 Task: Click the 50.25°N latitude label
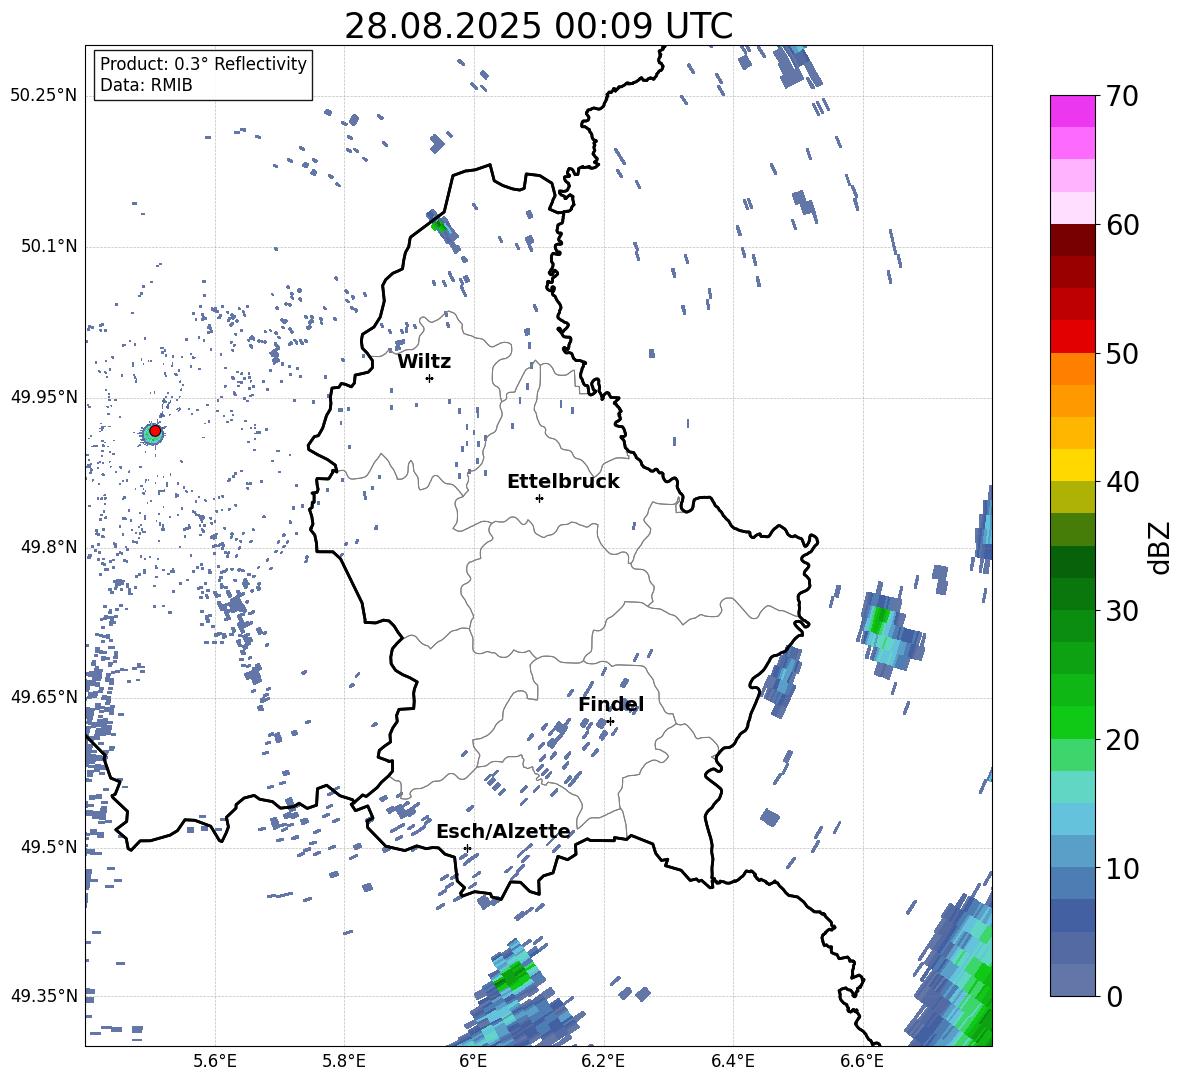(44, 96)
